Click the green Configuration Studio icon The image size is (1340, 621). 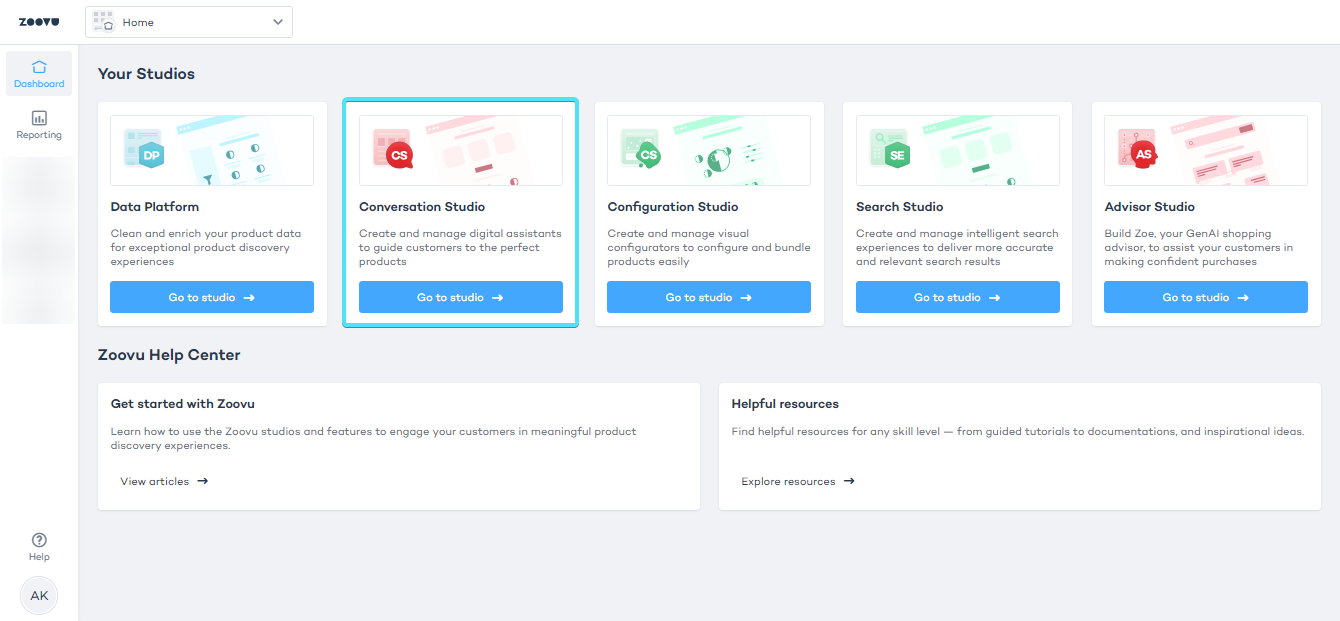(646, 154)
